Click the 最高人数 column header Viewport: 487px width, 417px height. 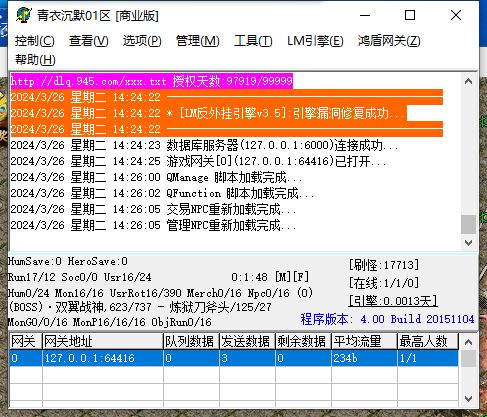pyautogui.click(x=428, y=341)
